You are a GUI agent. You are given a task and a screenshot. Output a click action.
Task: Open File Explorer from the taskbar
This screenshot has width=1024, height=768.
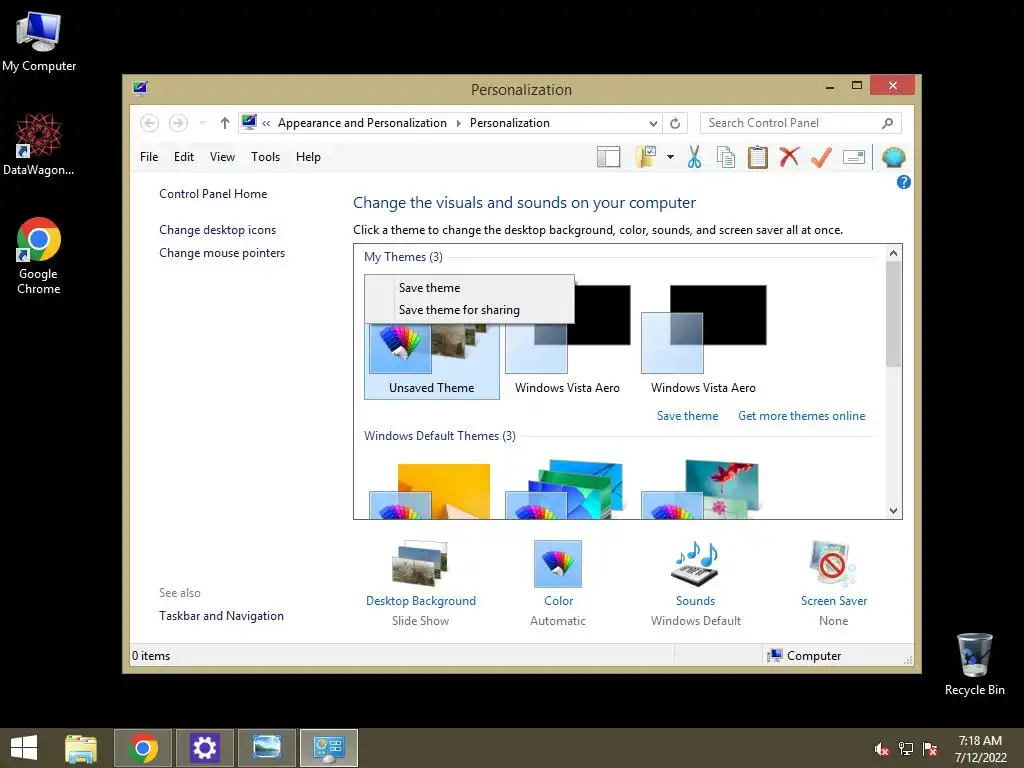tap(81, 748)
